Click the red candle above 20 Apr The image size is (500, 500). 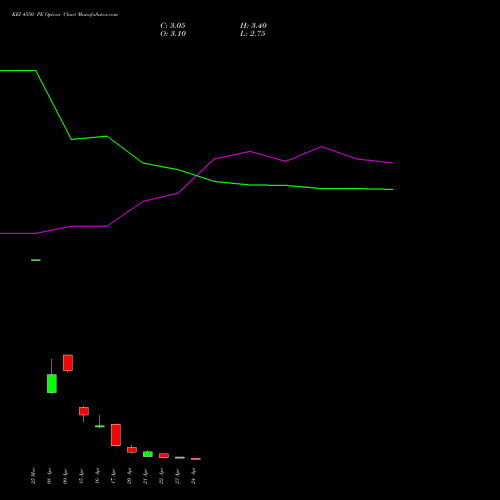[132, 450]
